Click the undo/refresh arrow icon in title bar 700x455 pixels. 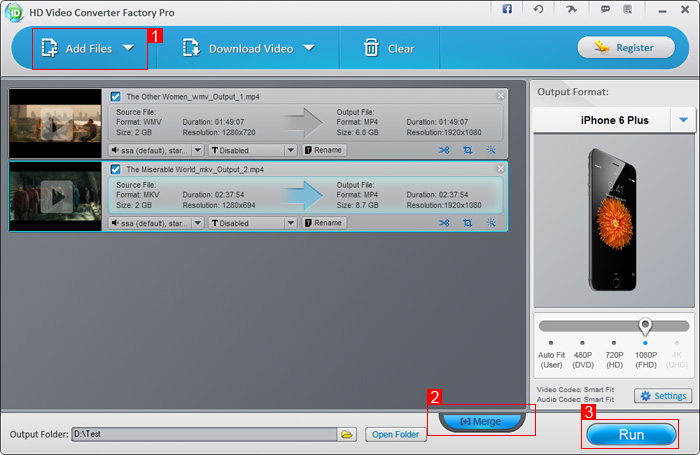pyautogui.click(x=538, y=9)
